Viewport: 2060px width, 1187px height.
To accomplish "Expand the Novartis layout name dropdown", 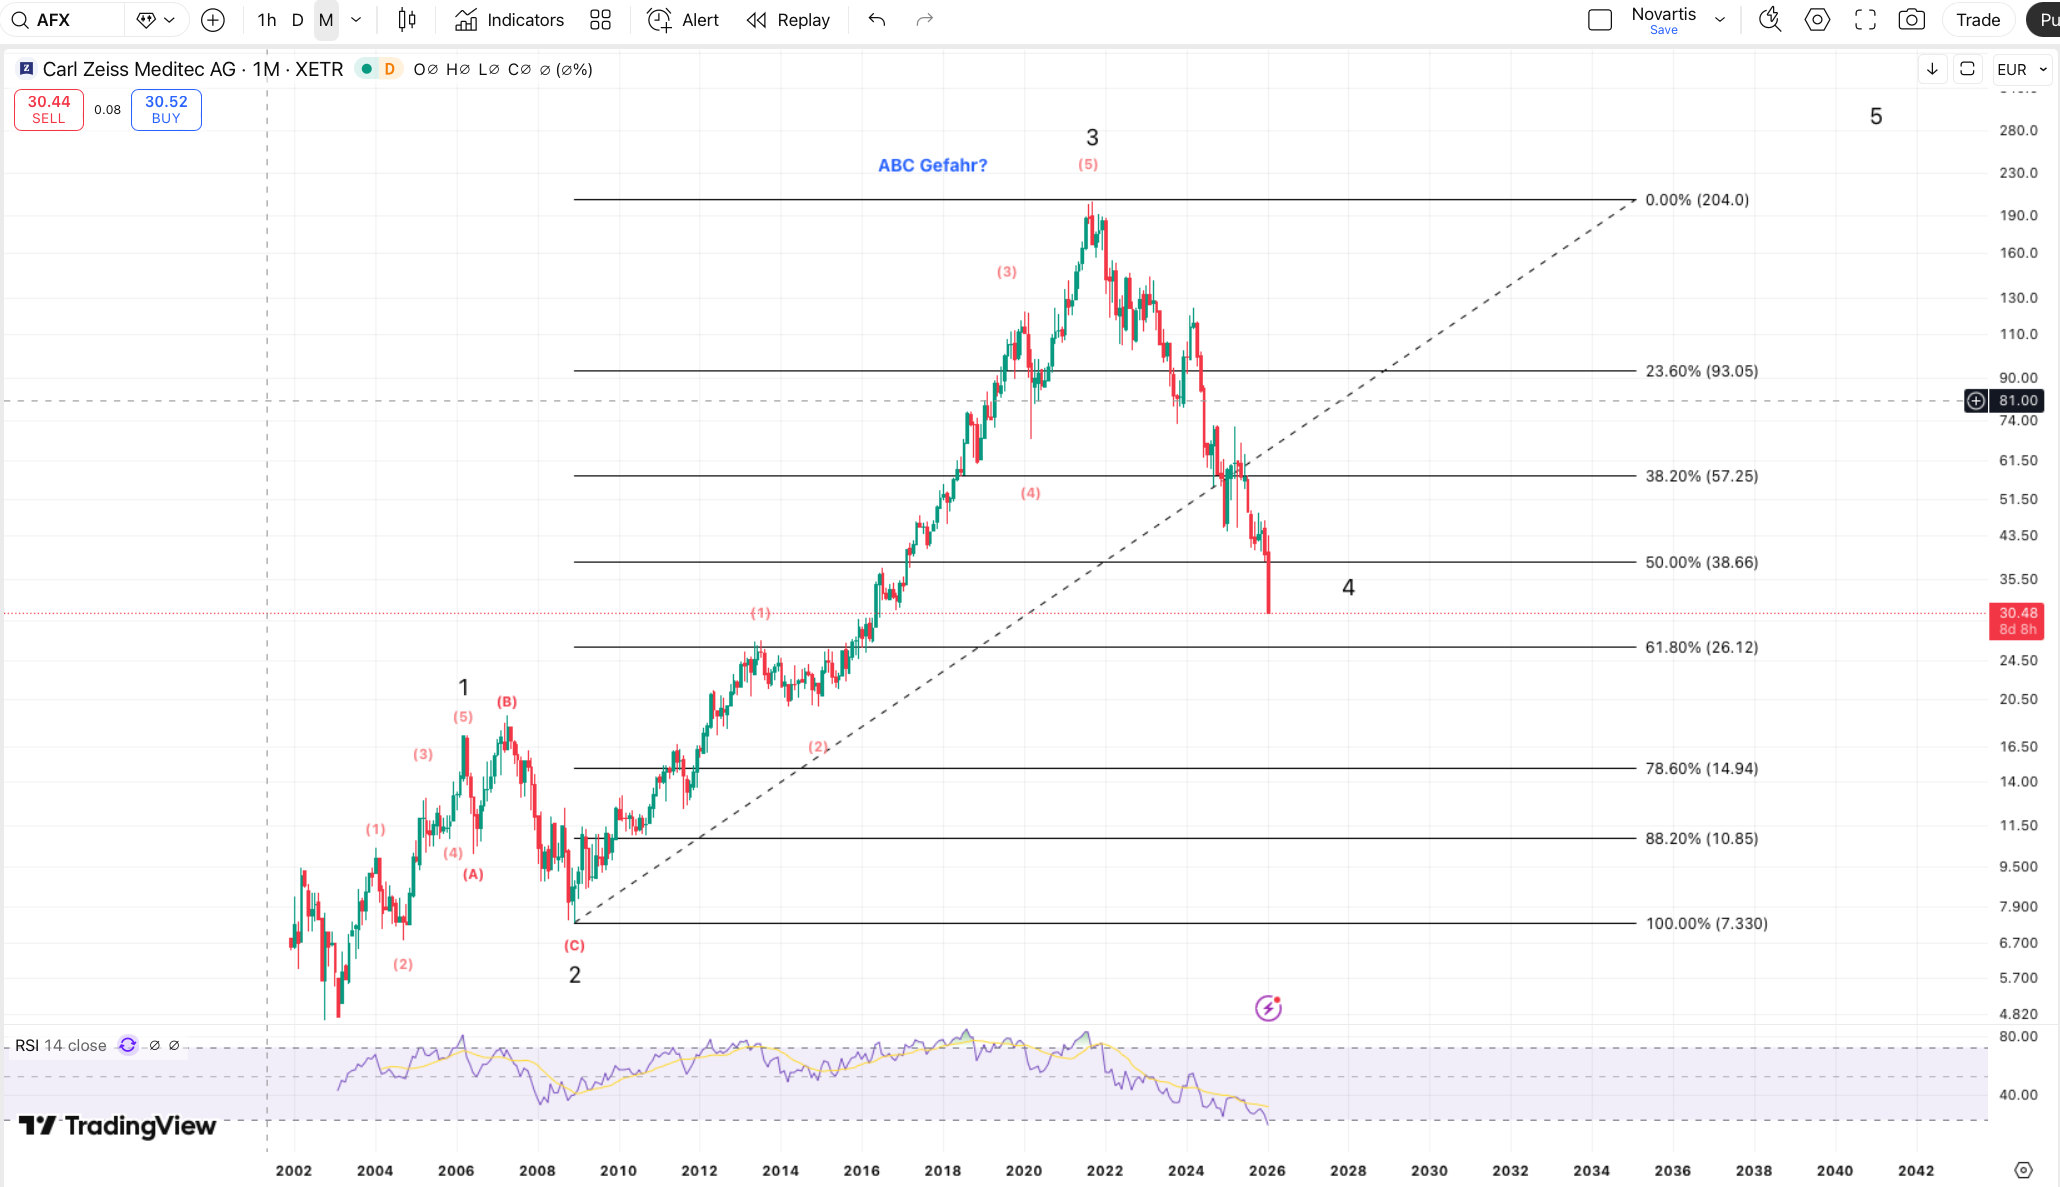I will click(x=1720, y=20).
